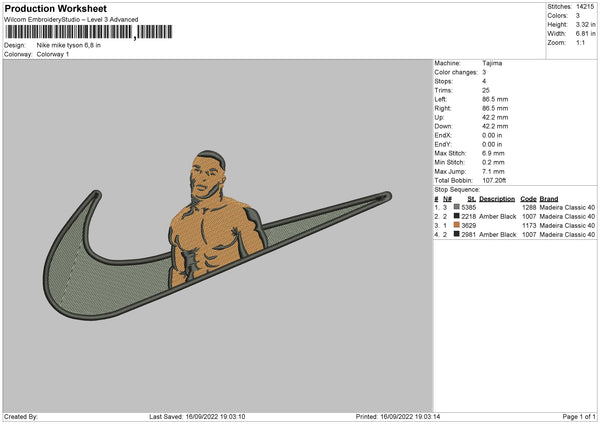This screenshot has width=600, height=424.
Task: Click the 'Stops:' label
Action: [x=443, y=82]
